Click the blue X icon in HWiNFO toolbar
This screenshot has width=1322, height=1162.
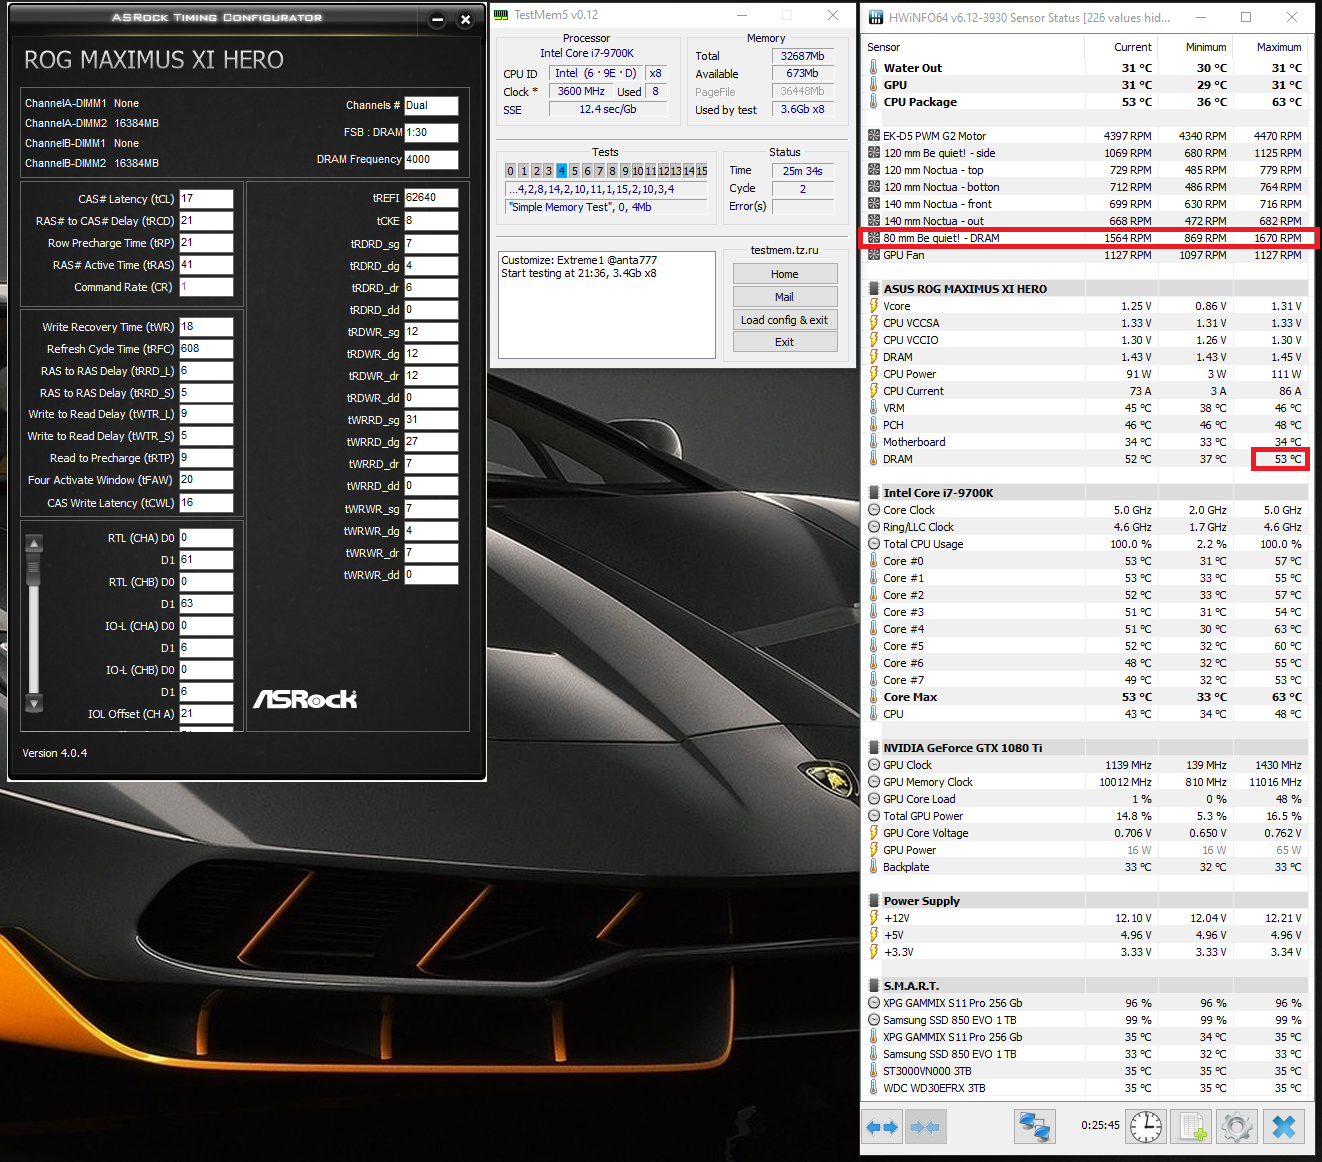click(x=1284, y=1127)
